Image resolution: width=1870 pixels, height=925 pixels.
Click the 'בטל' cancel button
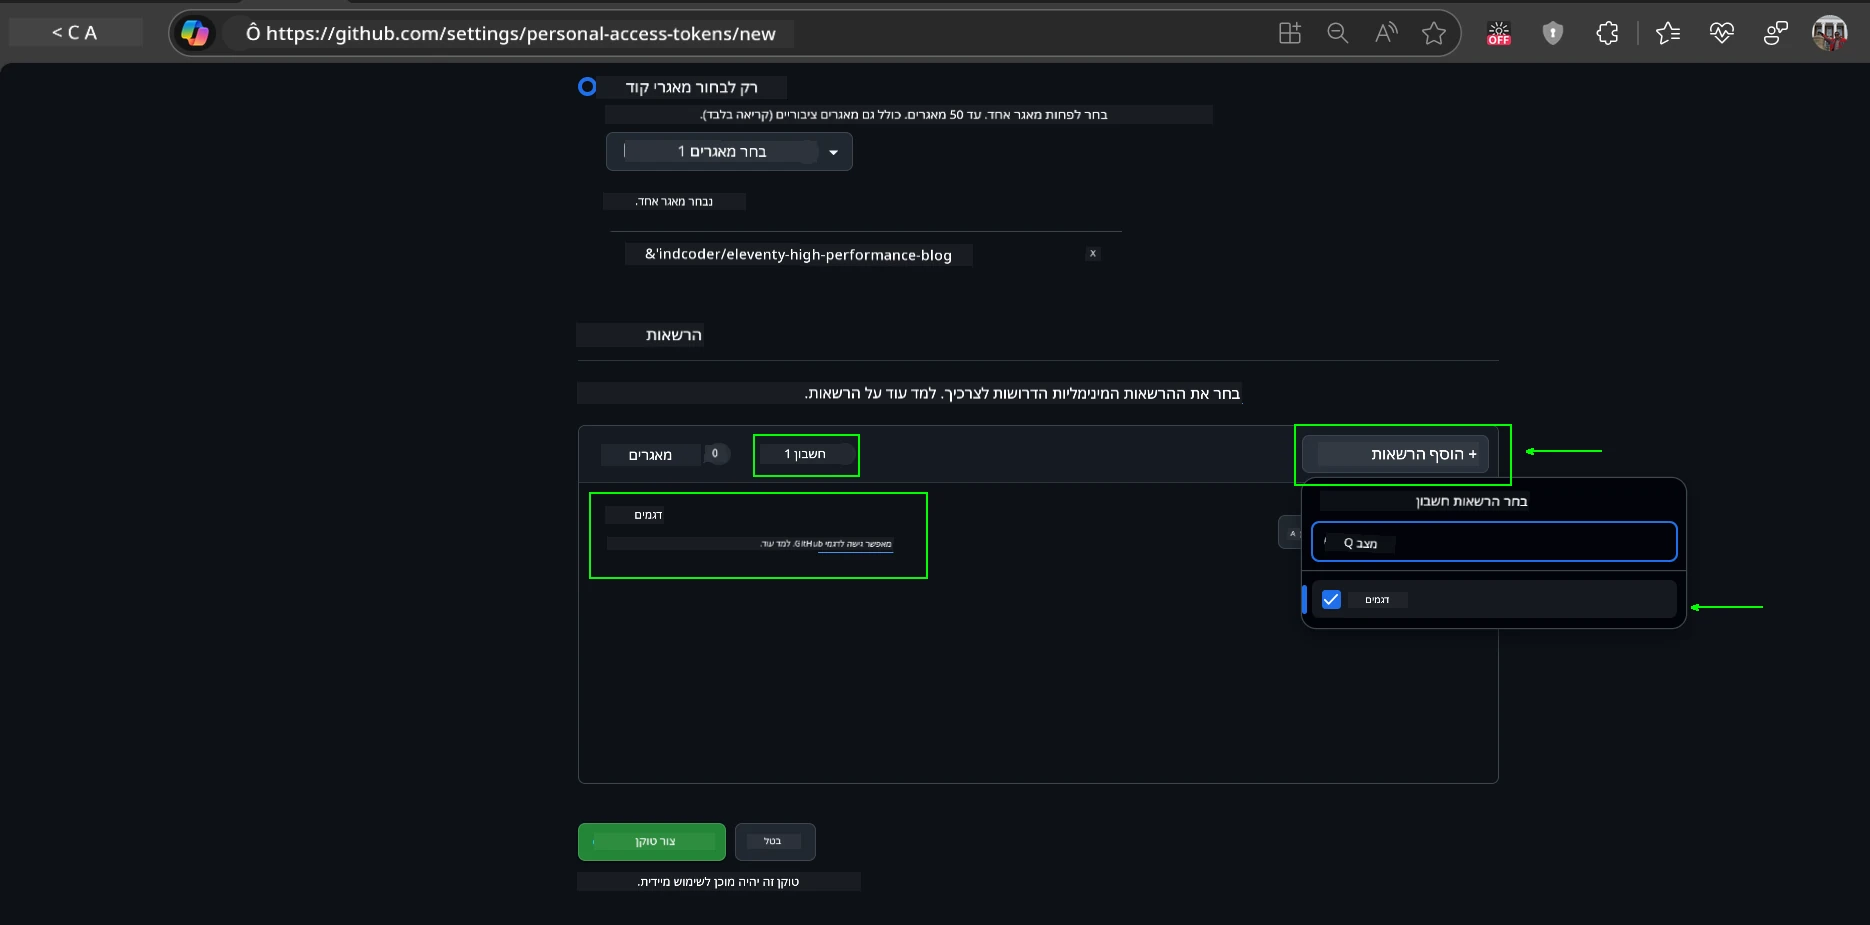point(774,842)
